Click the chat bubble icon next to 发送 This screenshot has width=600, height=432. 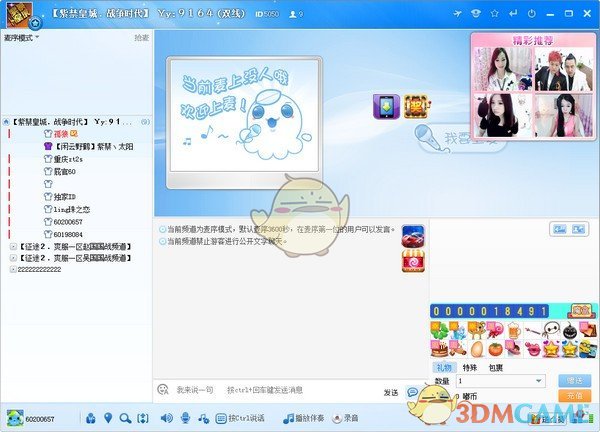pyautogui.click(x=412, y=392)
